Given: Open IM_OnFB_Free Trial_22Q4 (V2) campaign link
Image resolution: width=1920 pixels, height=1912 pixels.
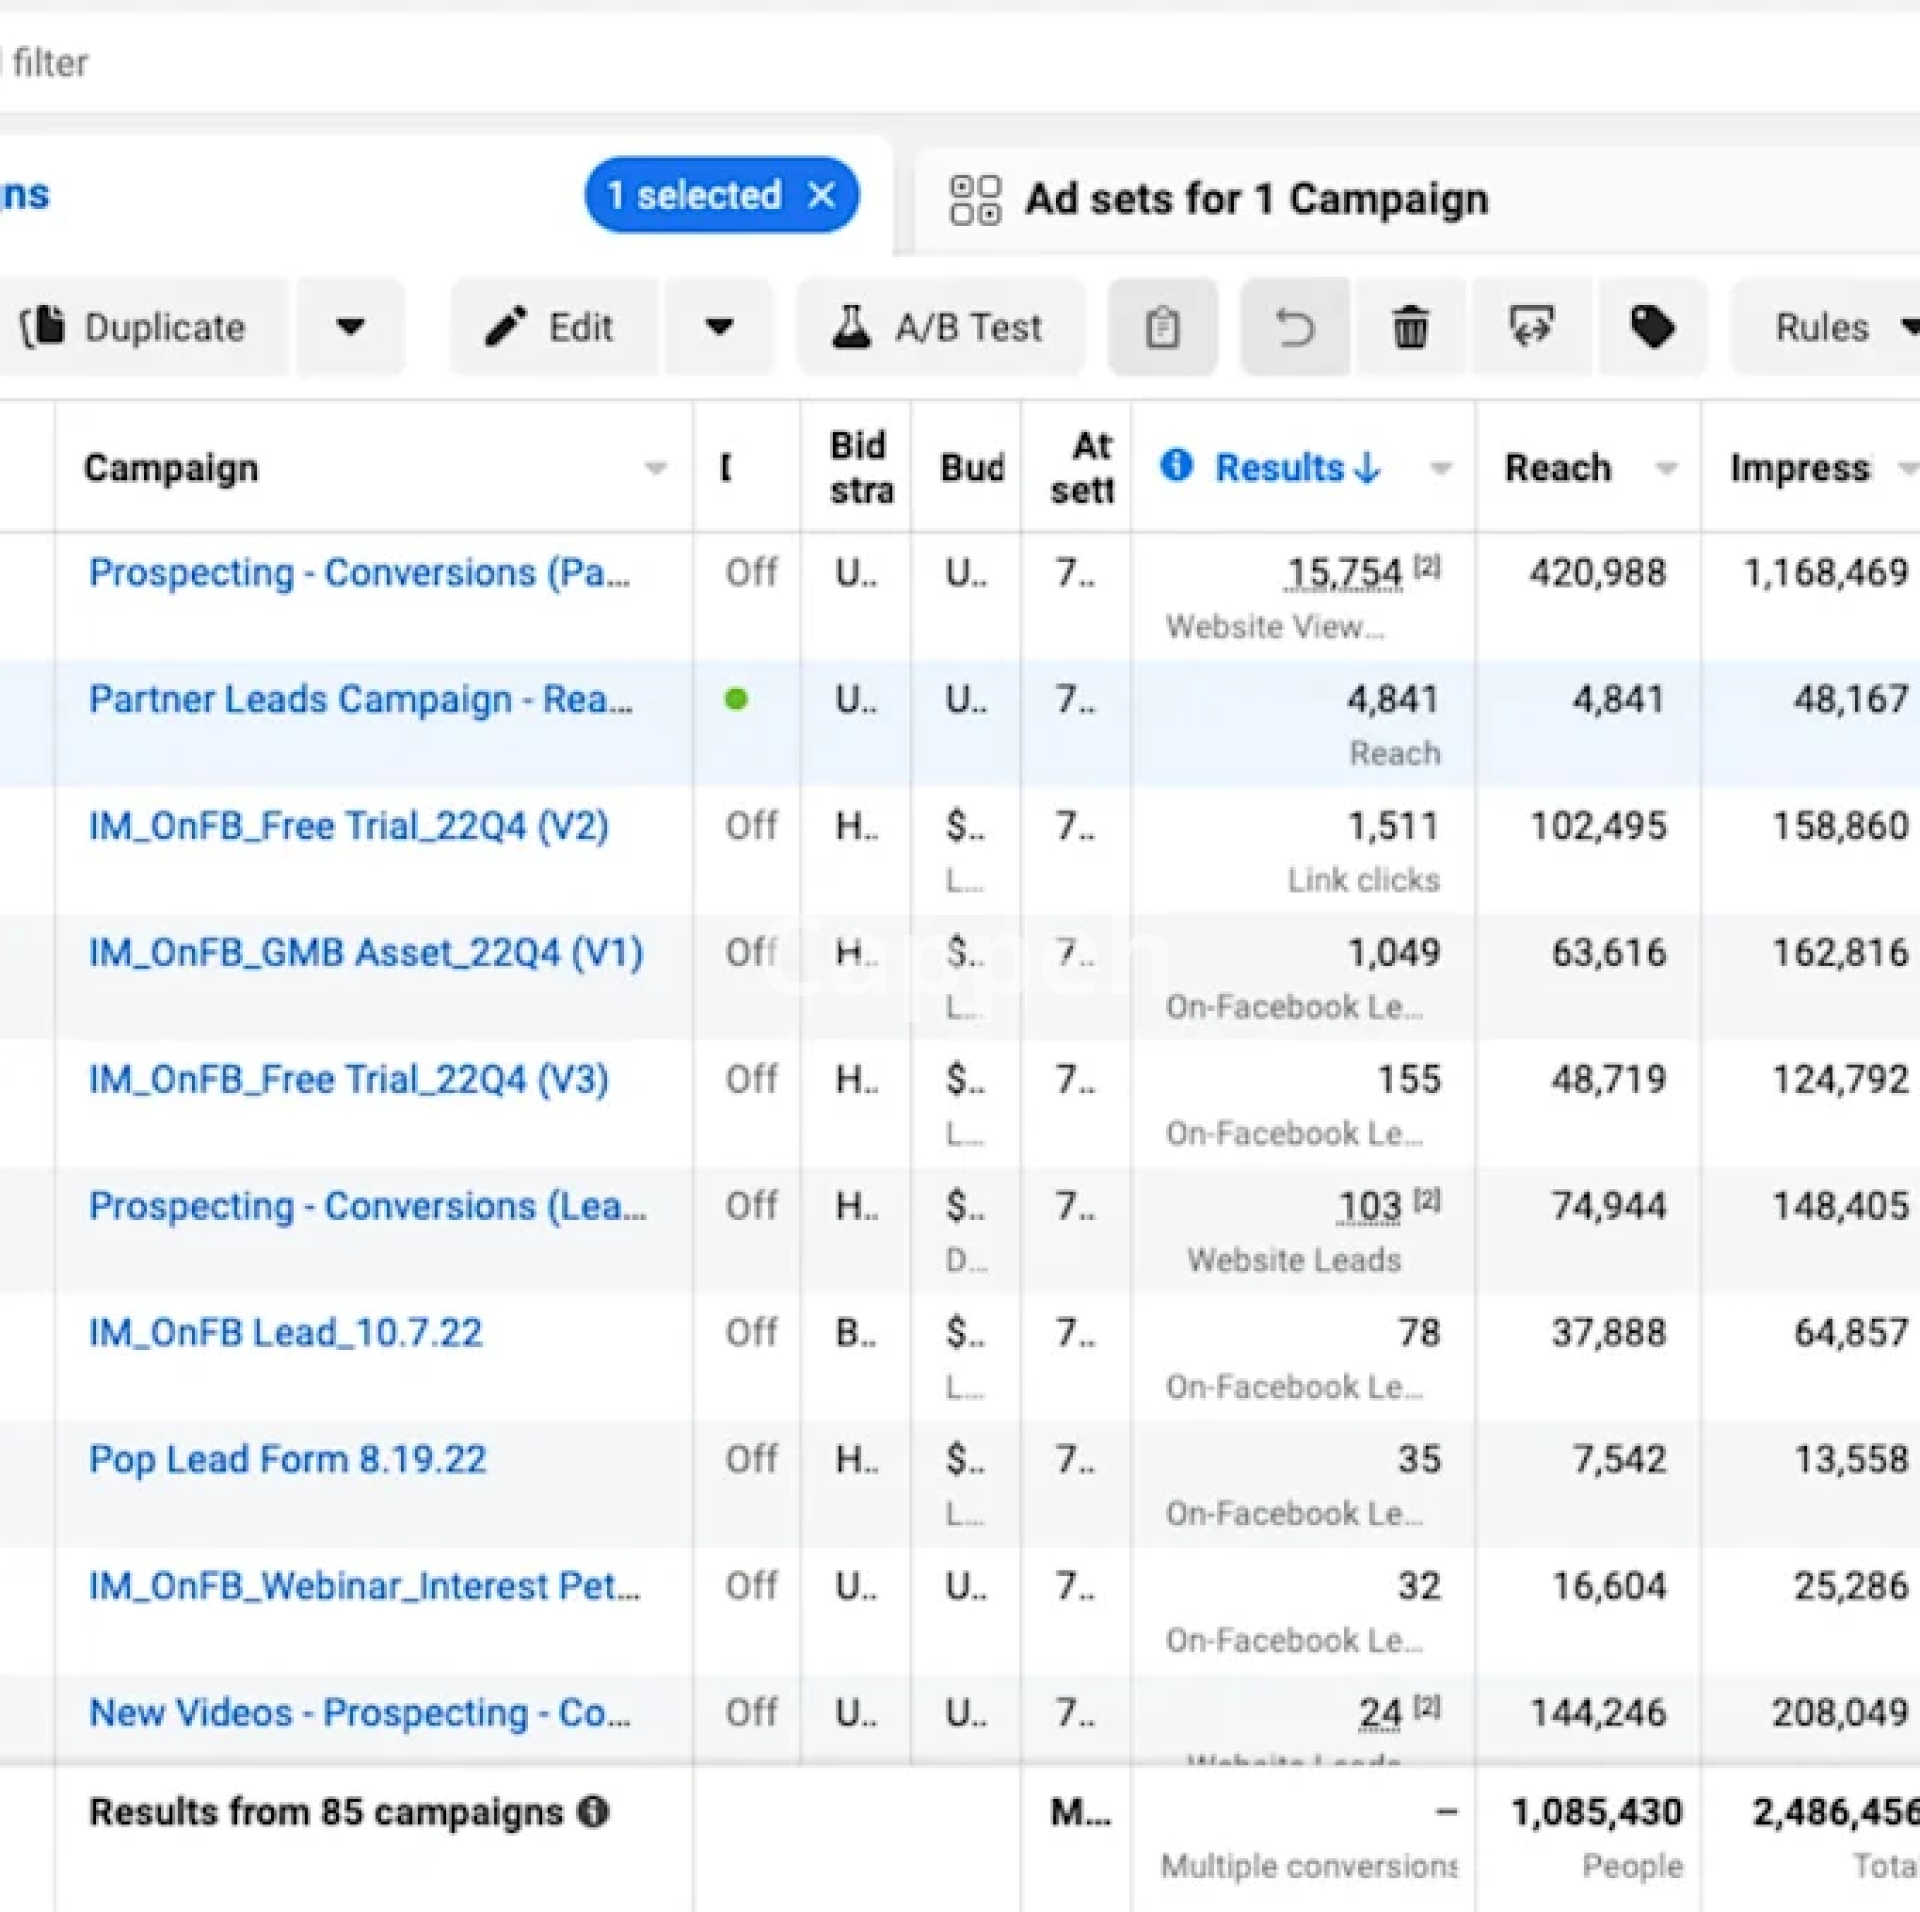Looking at the screenshot, I should (x=348, y=826).
